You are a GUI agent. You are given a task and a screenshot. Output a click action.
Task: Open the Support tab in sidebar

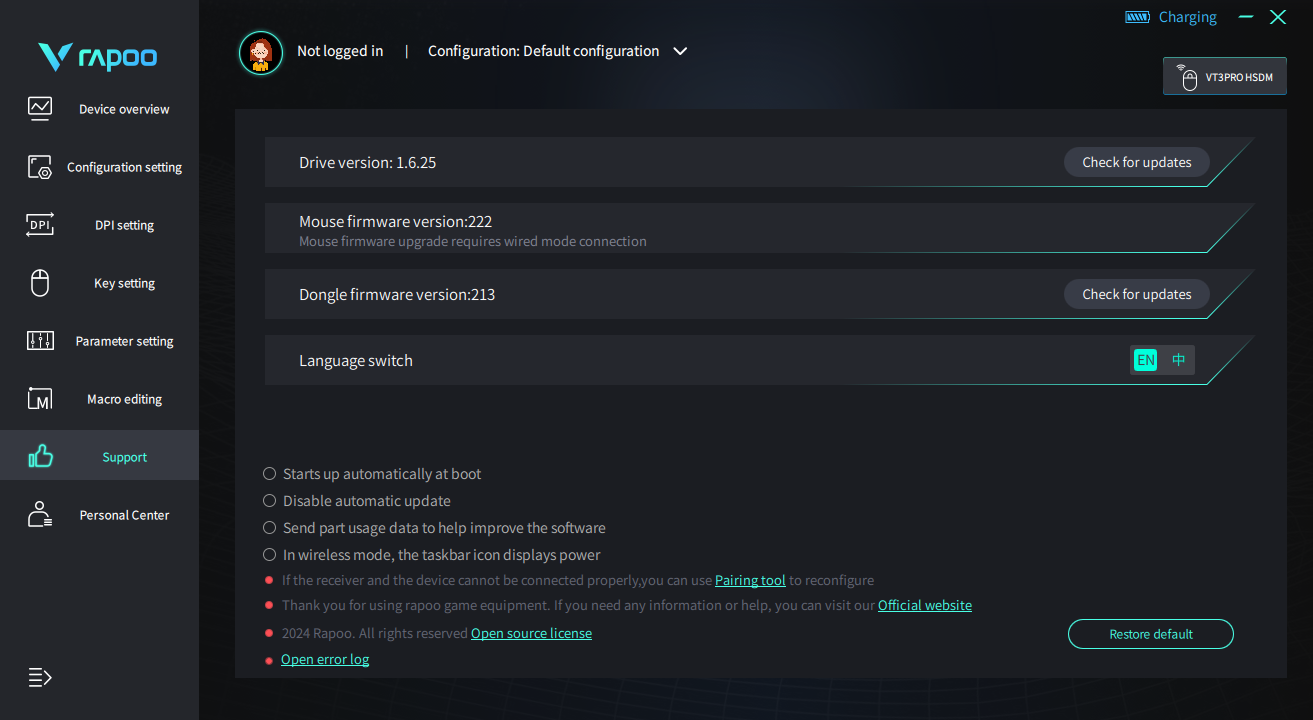pyautogui.click(x=100, y=457)
